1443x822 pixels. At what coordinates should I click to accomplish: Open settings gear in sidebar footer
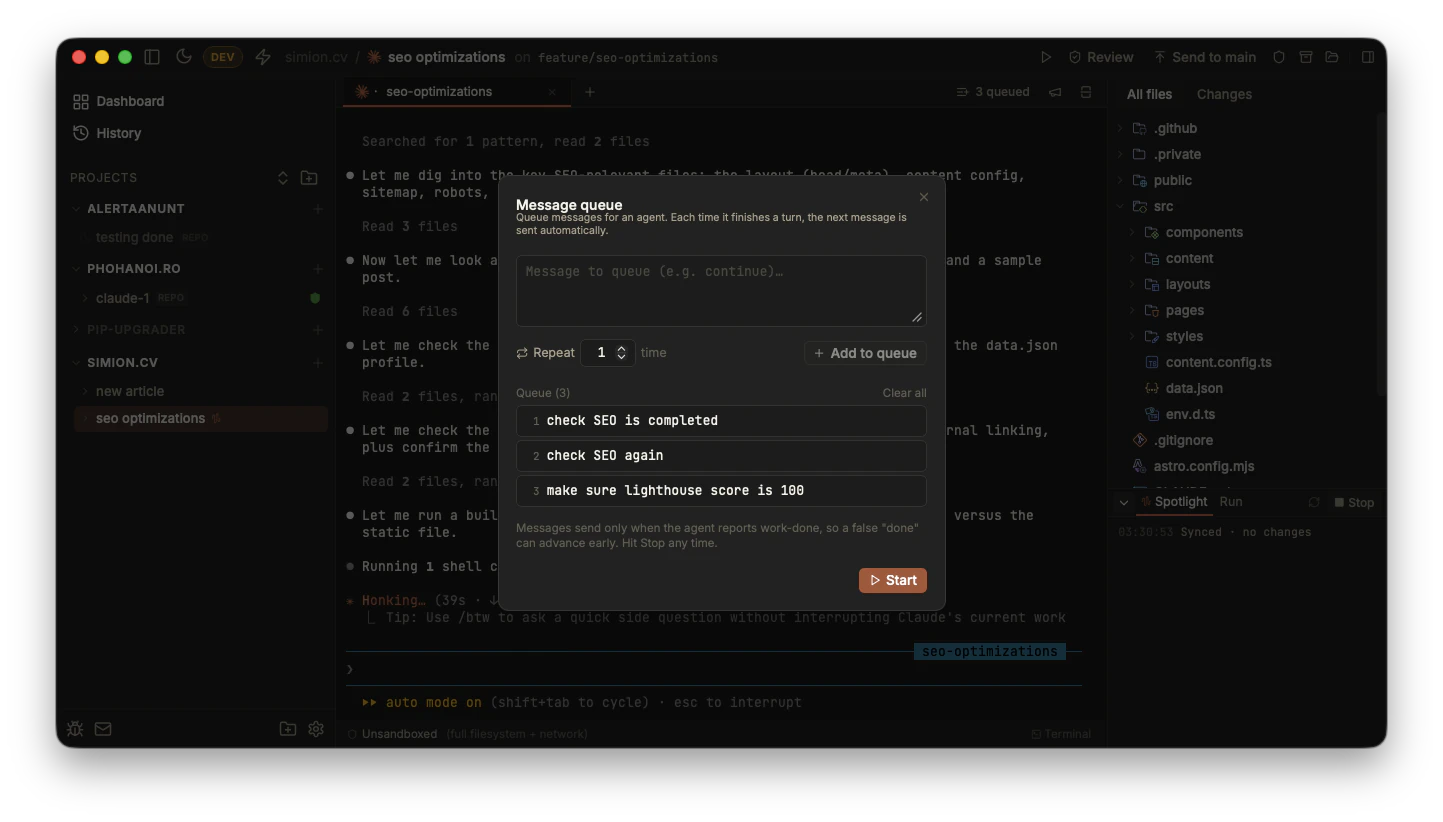(316, 729)
